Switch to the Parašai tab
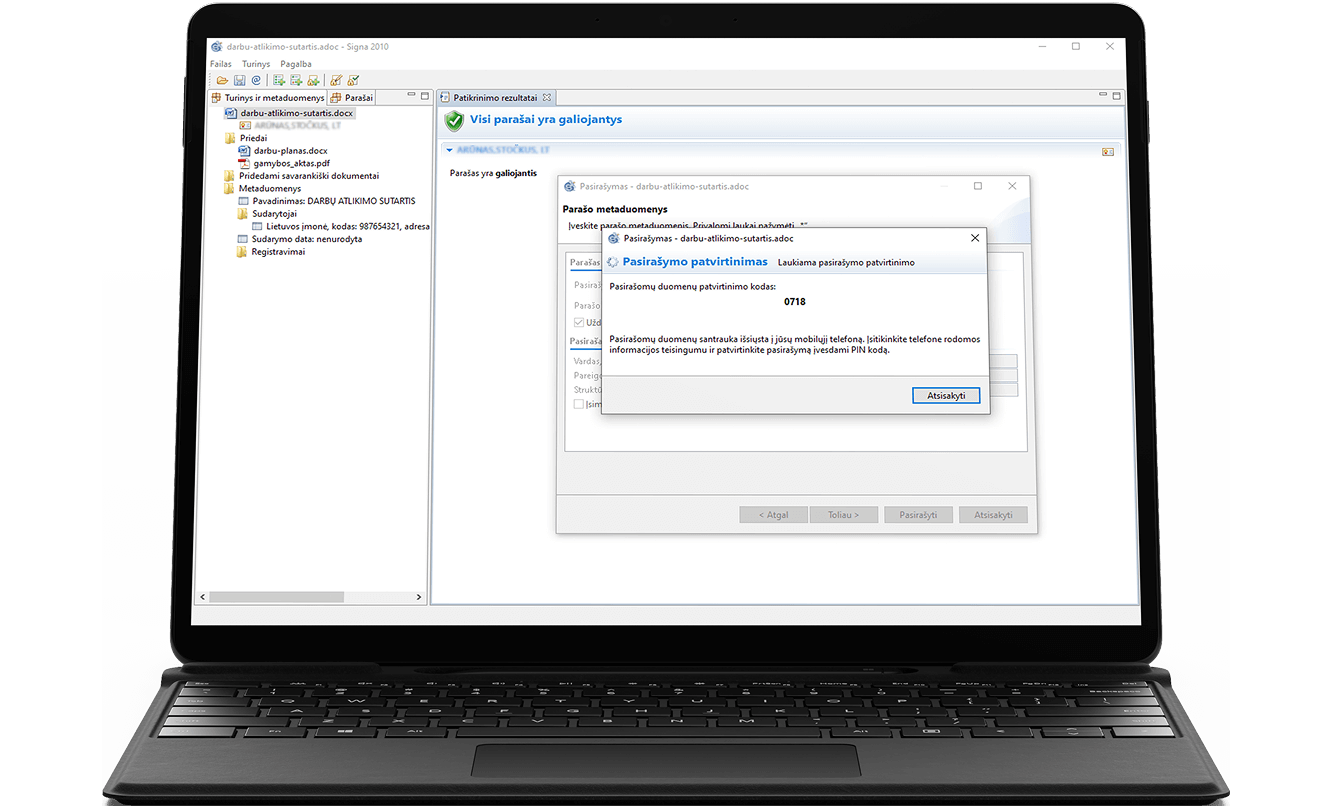 351,98
